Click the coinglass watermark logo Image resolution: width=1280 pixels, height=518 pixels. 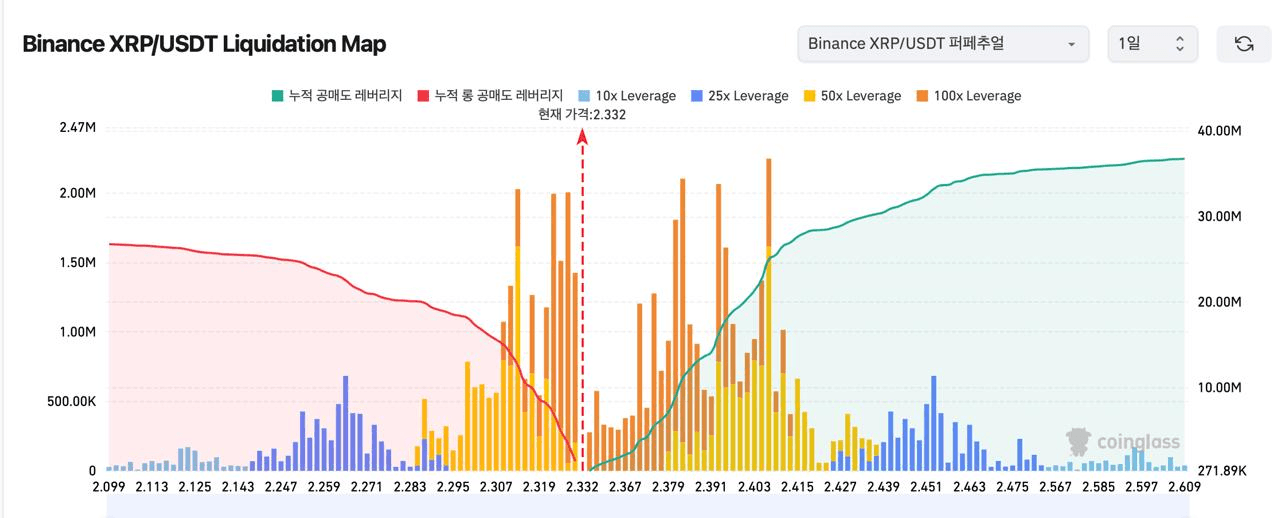tap(1124, 441)
